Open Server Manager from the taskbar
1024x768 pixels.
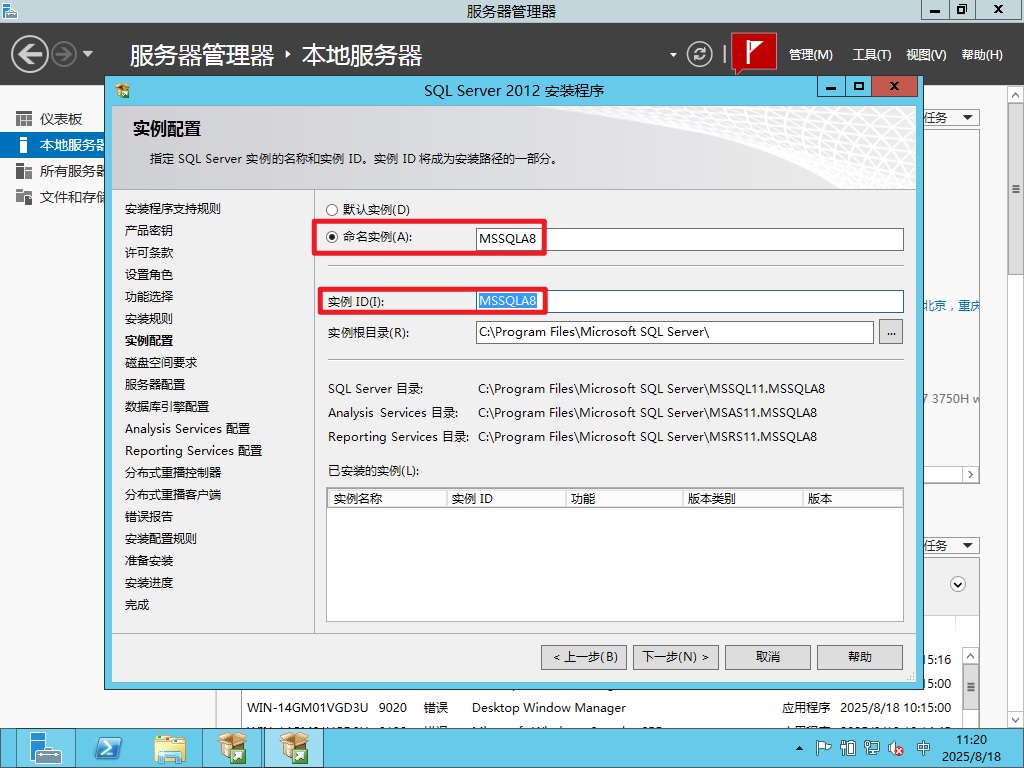click(x=45, y=748)
